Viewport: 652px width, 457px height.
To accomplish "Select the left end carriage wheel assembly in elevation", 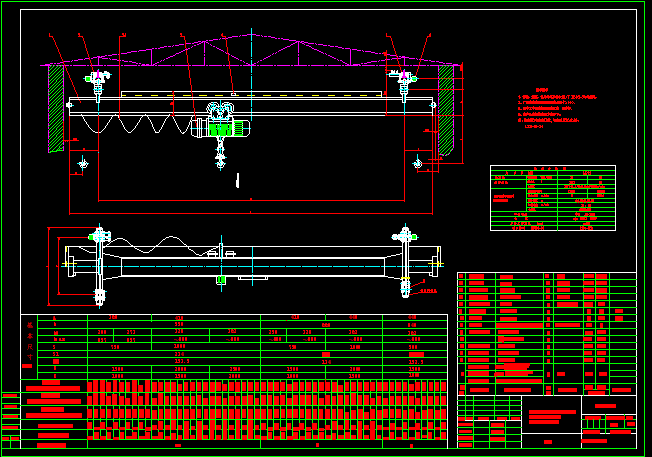I will click(x=98, y=78).
